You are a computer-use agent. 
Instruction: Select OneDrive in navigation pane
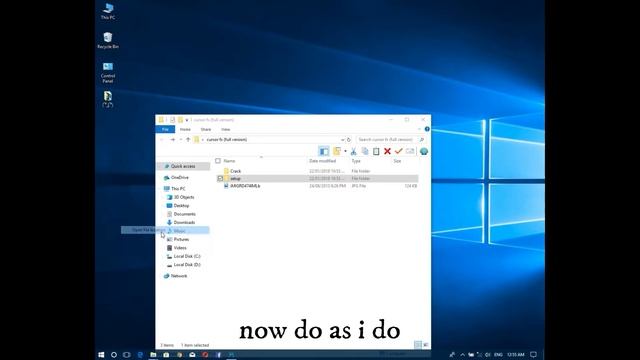click(180, 178)
